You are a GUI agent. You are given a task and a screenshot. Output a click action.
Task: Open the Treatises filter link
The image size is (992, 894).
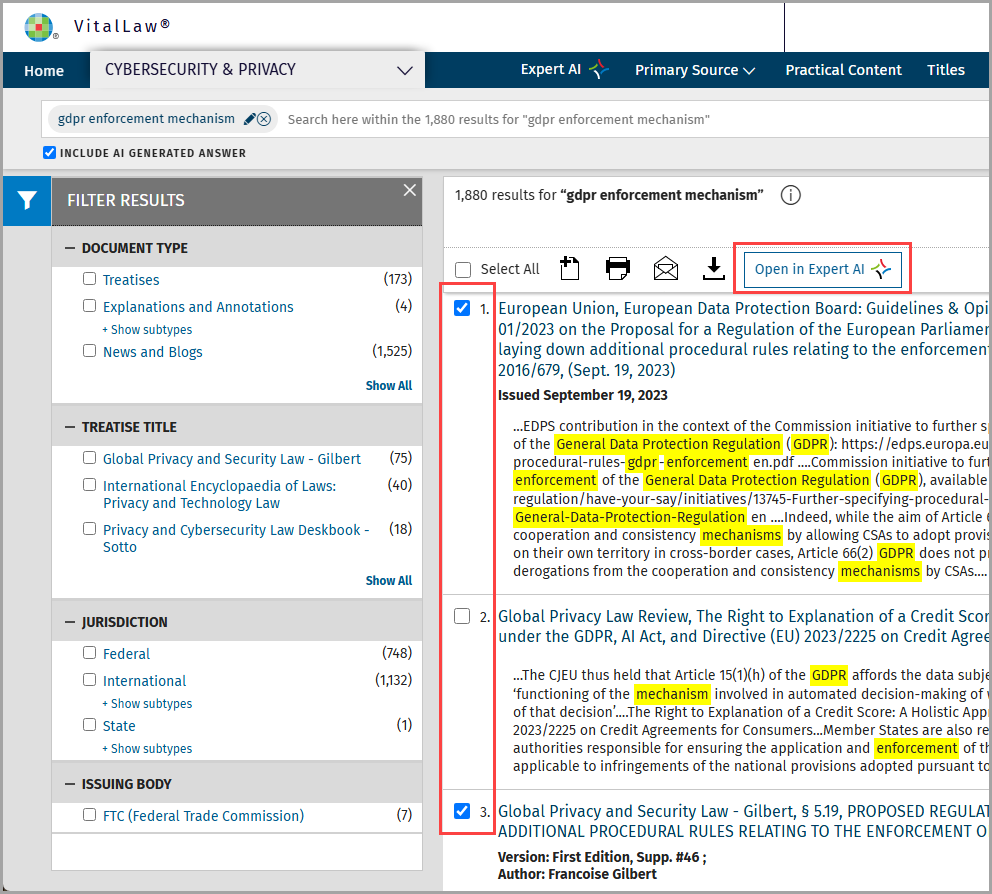131,280
